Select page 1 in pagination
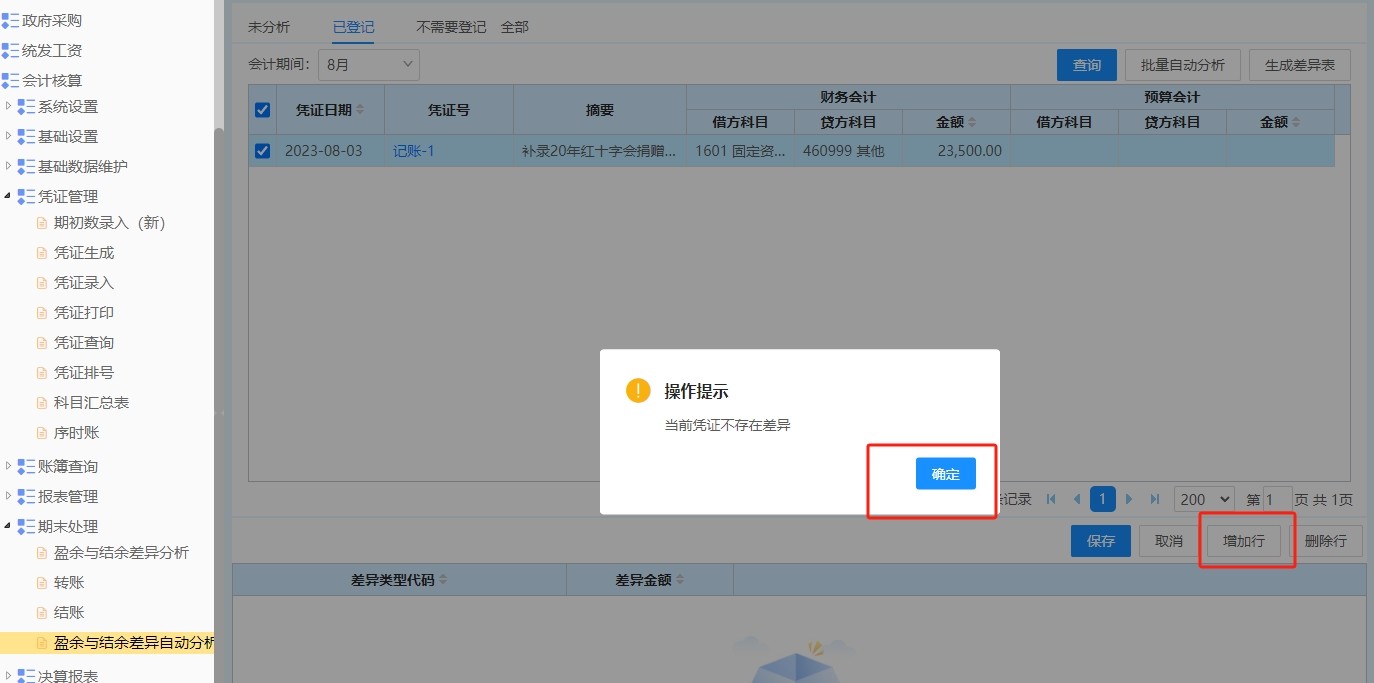This screenshot has width=1374, height=683. pyautogui.click(x=1103, y=498)
